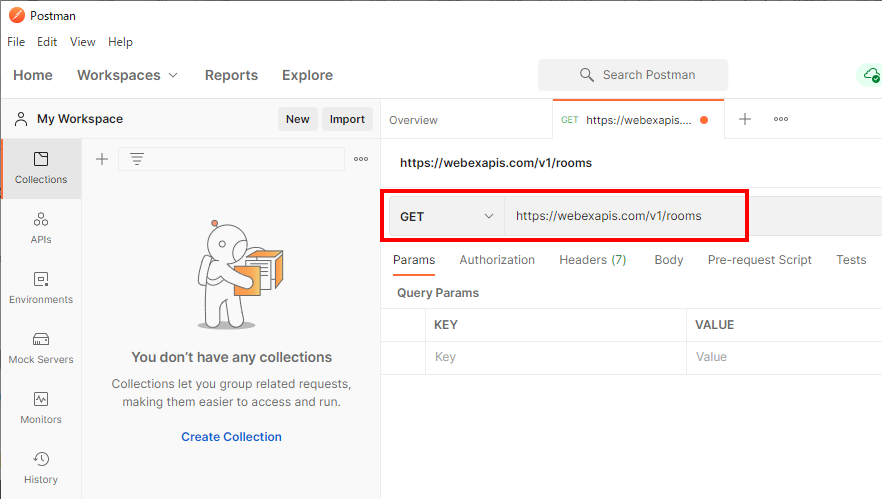
Task: Switch to the Headers (7) tab
Action: click(592, 260)
